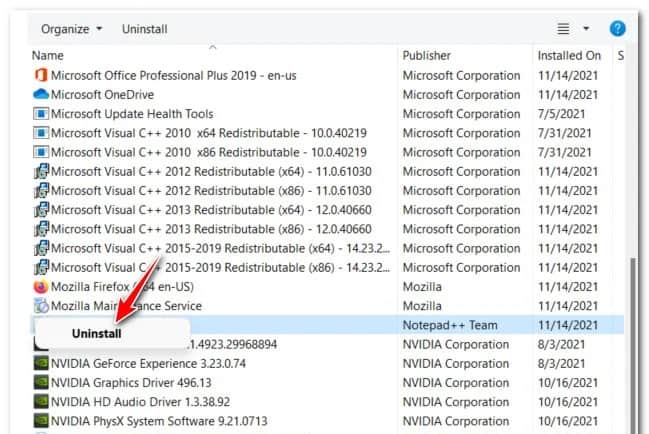Select Visual C++ 2010 x86 Redistributable - 10.0.40219
This screenshot has width=649, height=434.
click(209, 152)
